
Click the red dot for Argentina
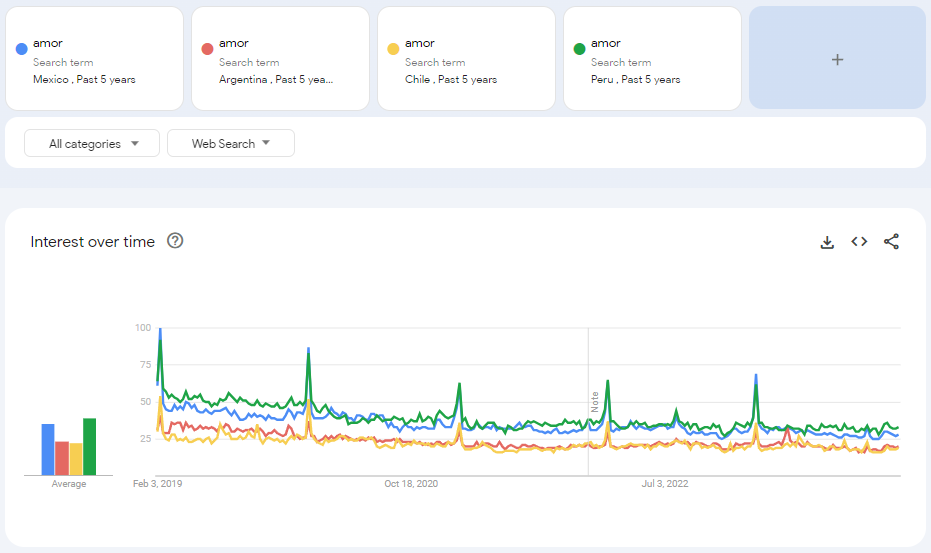pos(207,49)
